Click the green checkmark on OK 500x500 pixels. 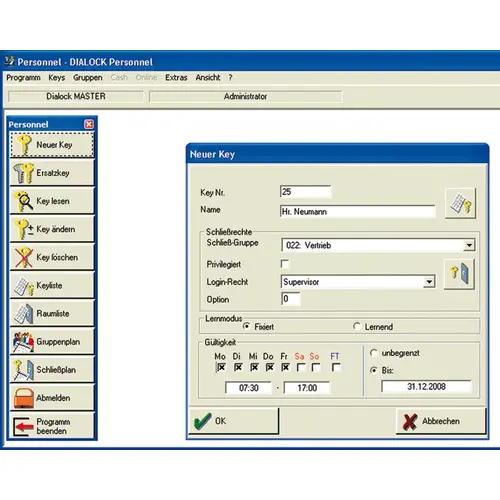click(x=202, y=421)
